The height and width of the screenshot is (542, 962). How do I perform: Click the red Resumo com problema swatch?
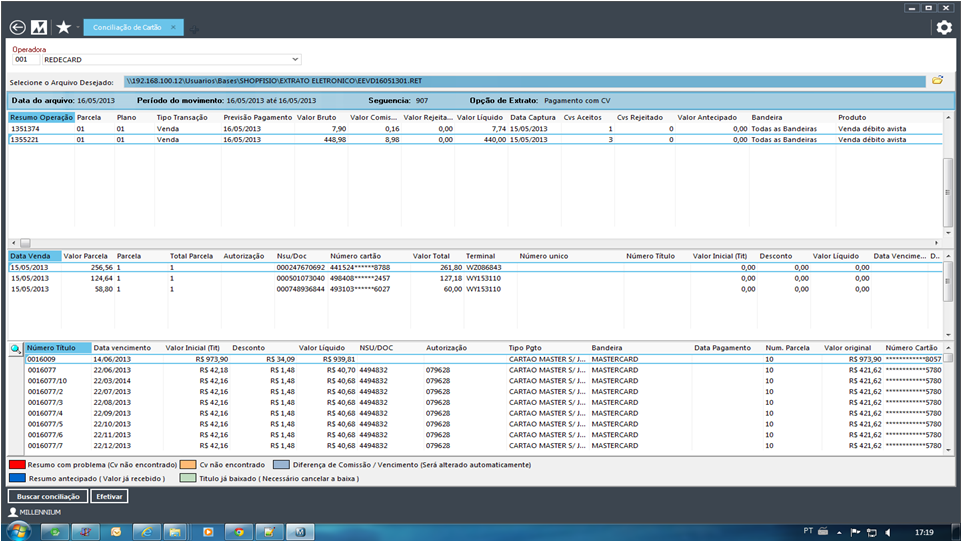17,465
